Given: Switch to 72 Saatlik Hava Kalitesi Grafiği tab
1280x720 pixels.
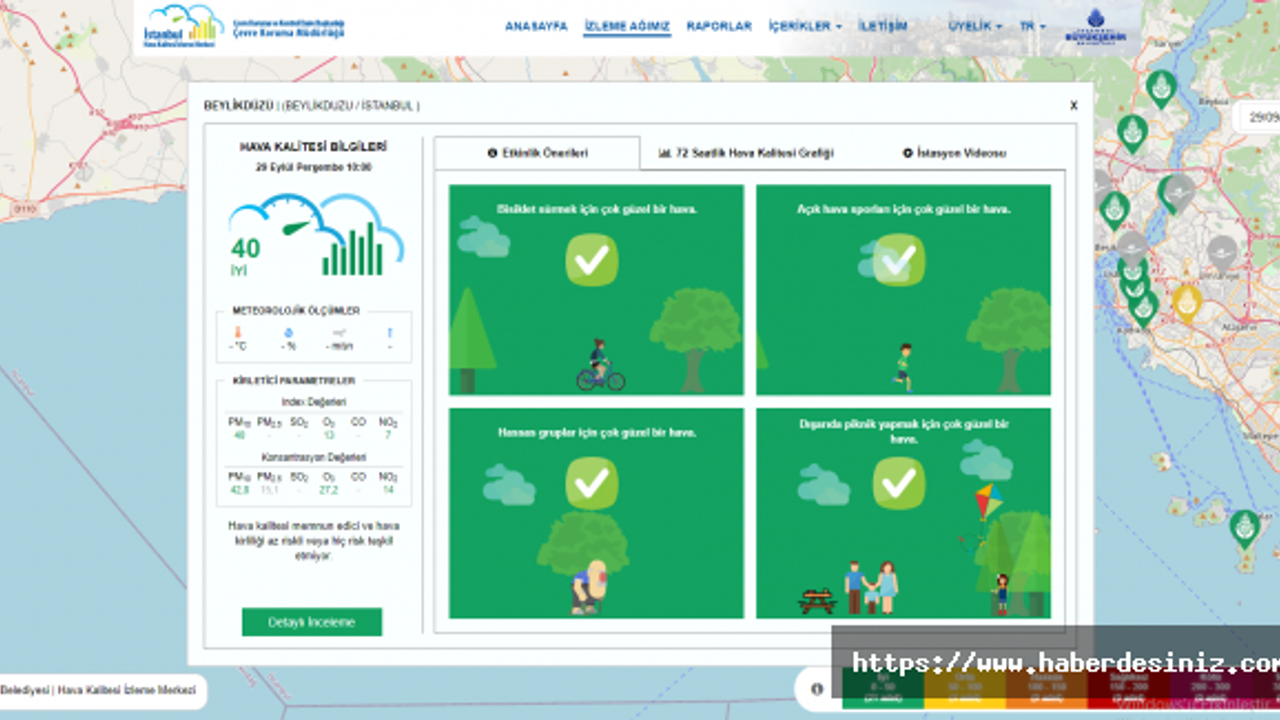Looking at the screenshot, I should pyautogui.click(x=745, y=154).
